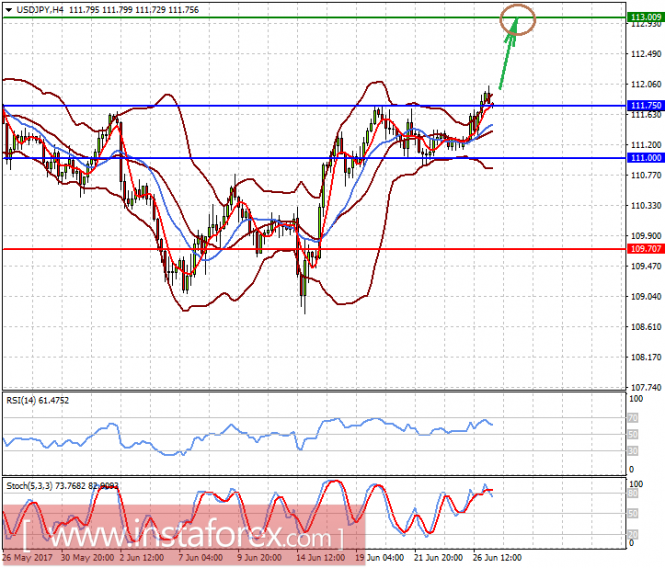665x568 pixels.
Task: Click the 110.330 value on price axis
Action: coord(645,206)
